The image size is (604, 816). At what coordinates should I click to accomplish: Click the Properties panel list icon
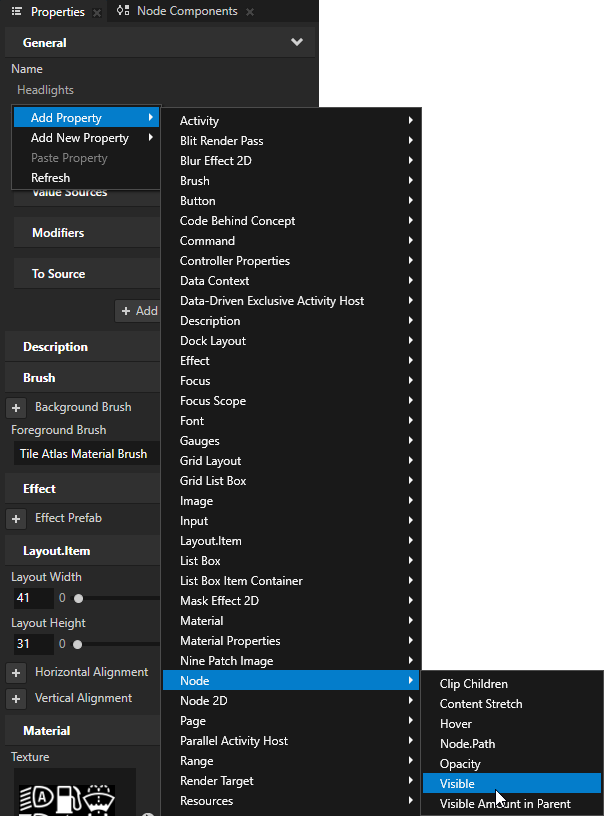(16, 12)
